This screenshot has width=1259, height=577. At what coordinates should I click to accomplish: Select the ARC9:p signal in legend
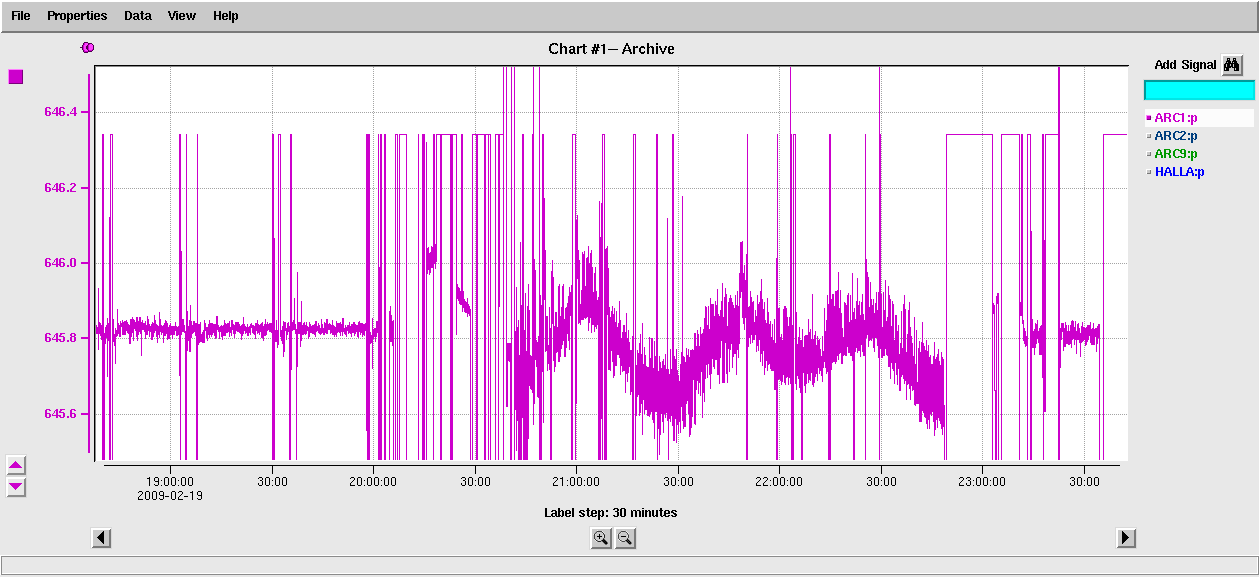(x=1176, y=153)
